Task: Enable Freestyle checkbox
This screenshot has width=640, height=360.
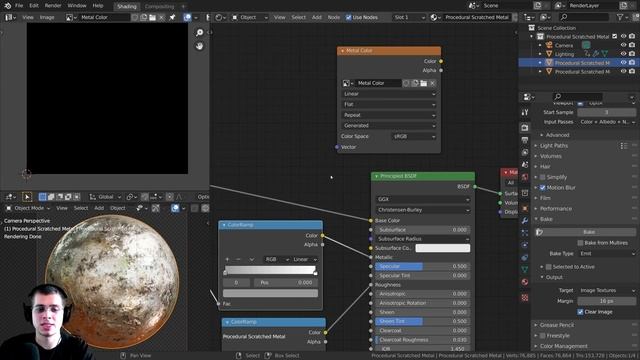Action: coord(542,336)
